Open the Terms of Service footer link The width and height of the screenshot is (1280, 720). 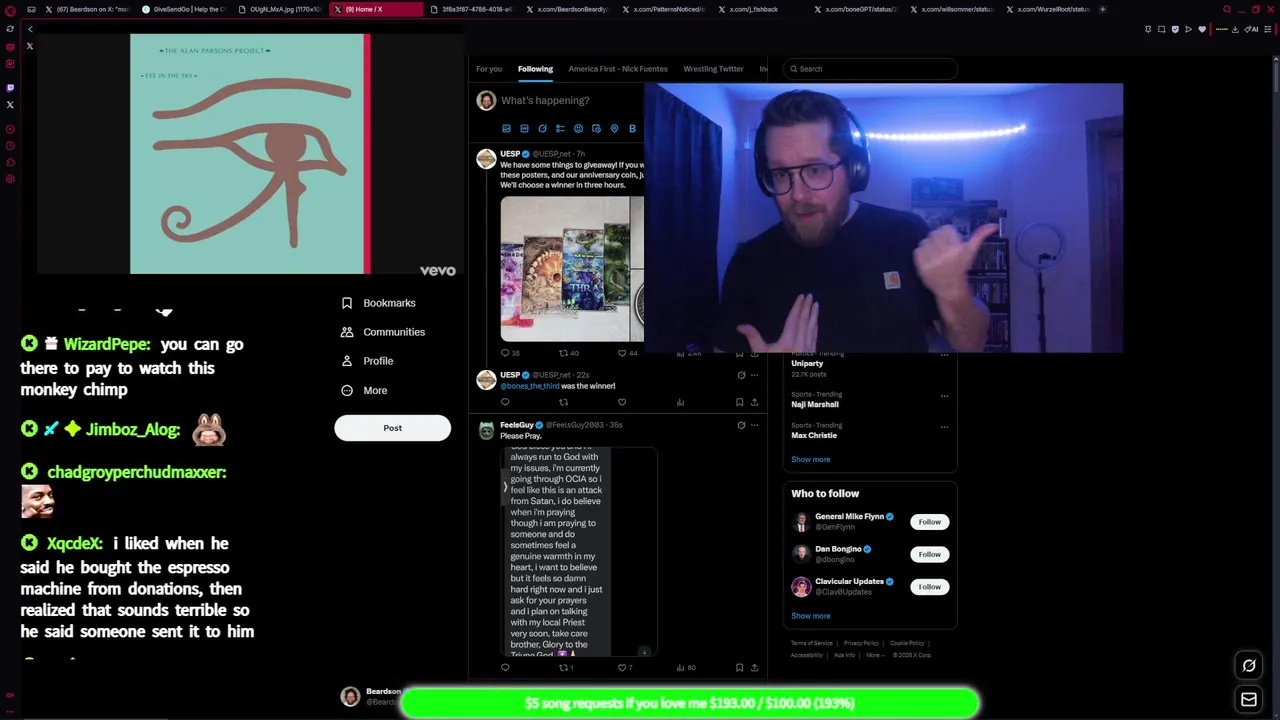point(812,643)
